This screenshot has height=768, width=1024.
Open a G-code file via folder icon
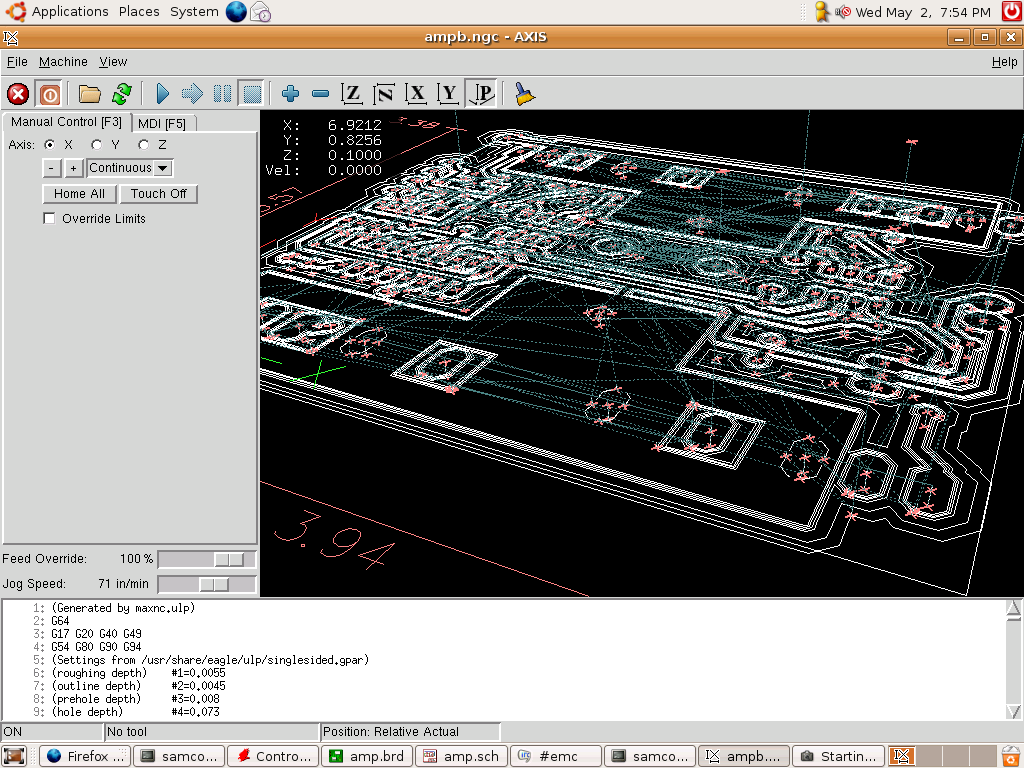pos(89,94)
